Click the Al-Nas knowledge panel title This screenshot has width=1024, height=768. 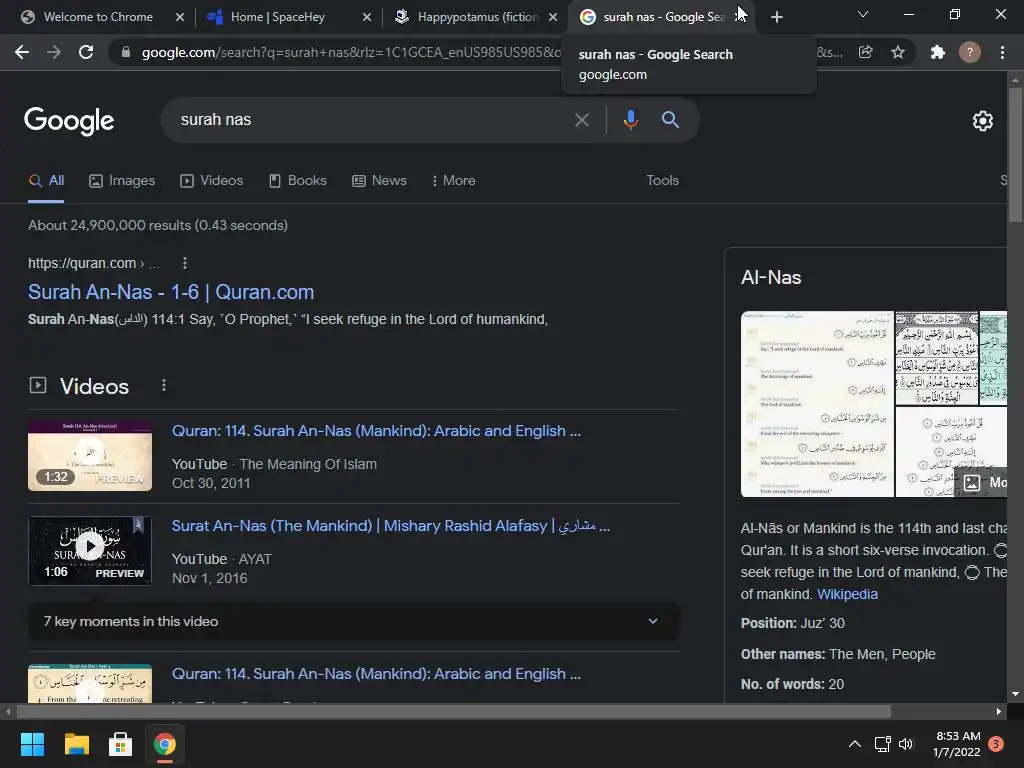(x=771, y=278)
